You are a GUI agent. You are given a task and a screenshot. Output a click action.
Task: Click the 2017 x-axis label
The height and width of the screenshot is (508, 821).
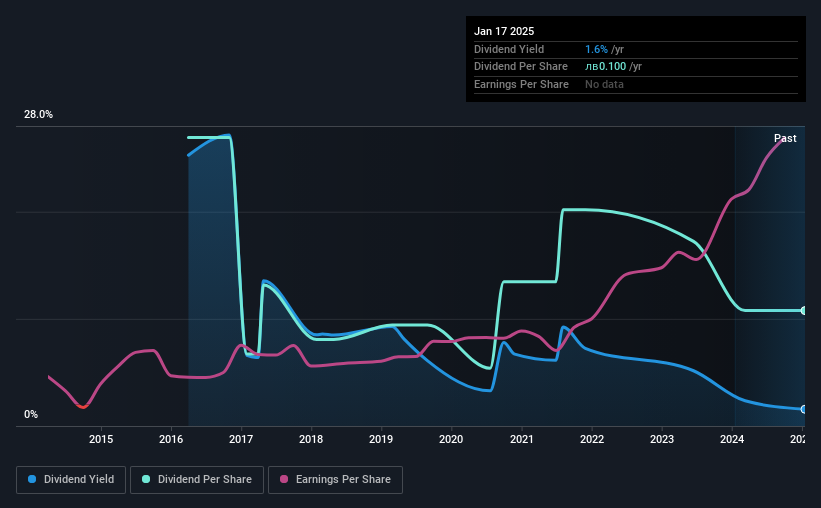(241, 439)
